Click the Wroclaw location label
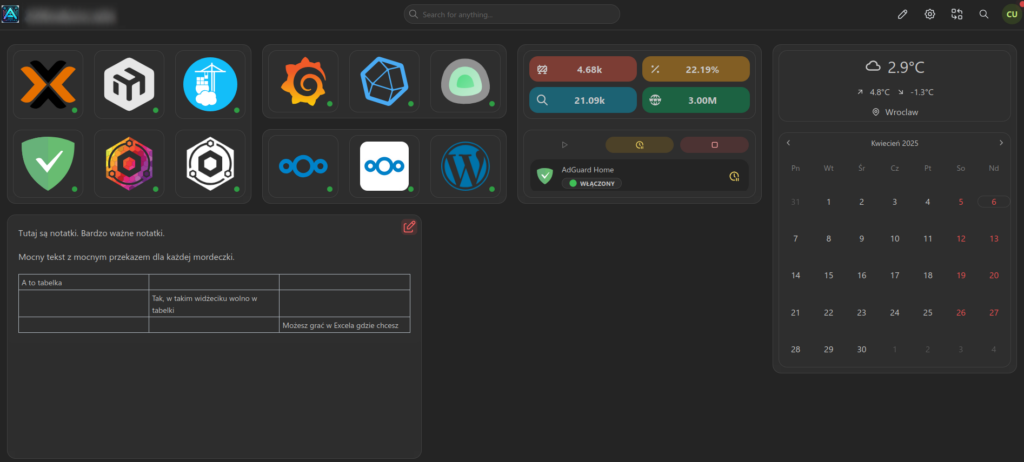This screenshot has height=462, width=1024. [901, 112]
